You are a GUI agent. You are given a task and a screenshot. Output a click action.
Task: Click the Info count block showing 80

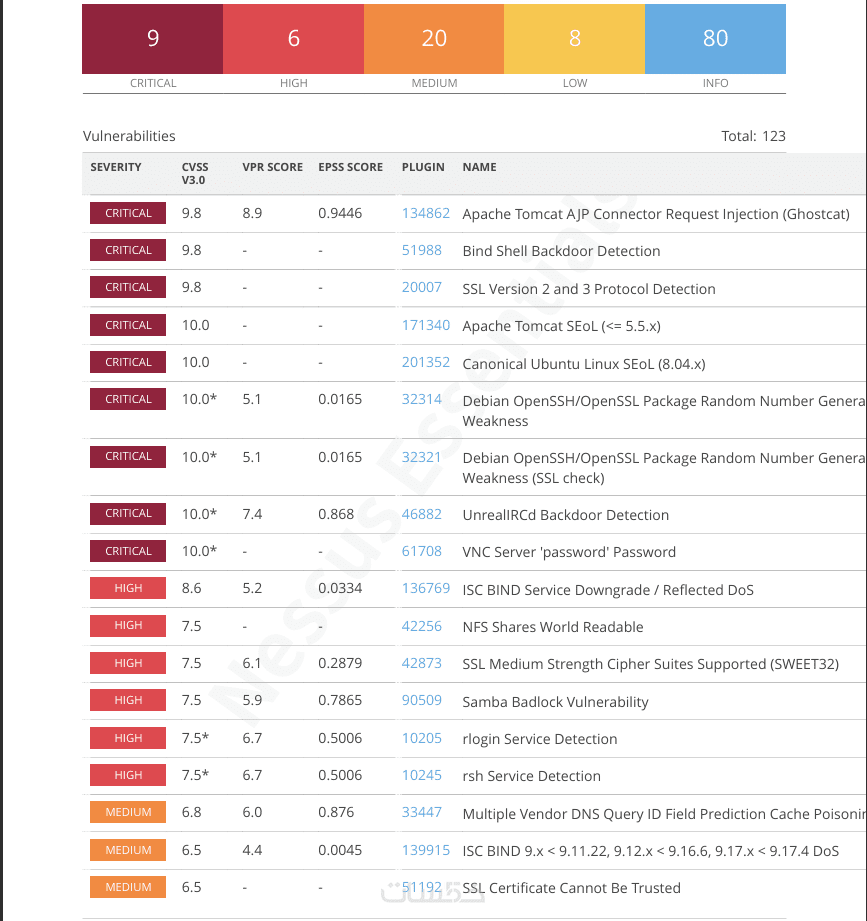point(715,39)
